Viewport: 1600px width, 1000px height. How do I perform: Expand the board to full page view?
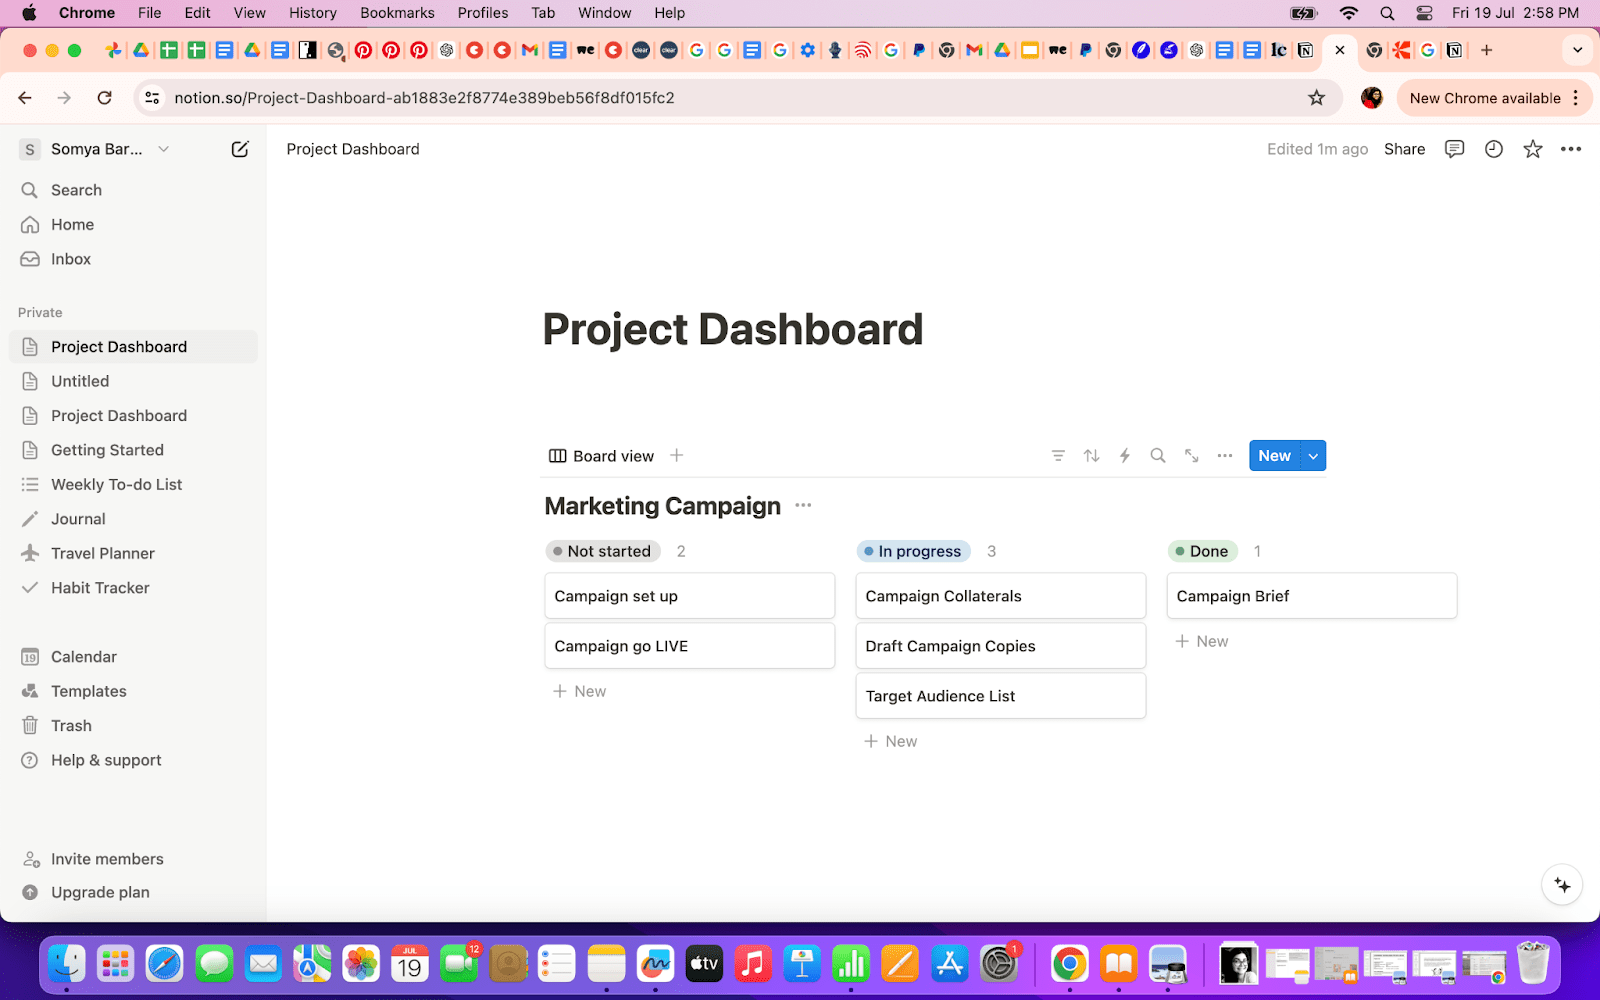[x=1190, y=455]
